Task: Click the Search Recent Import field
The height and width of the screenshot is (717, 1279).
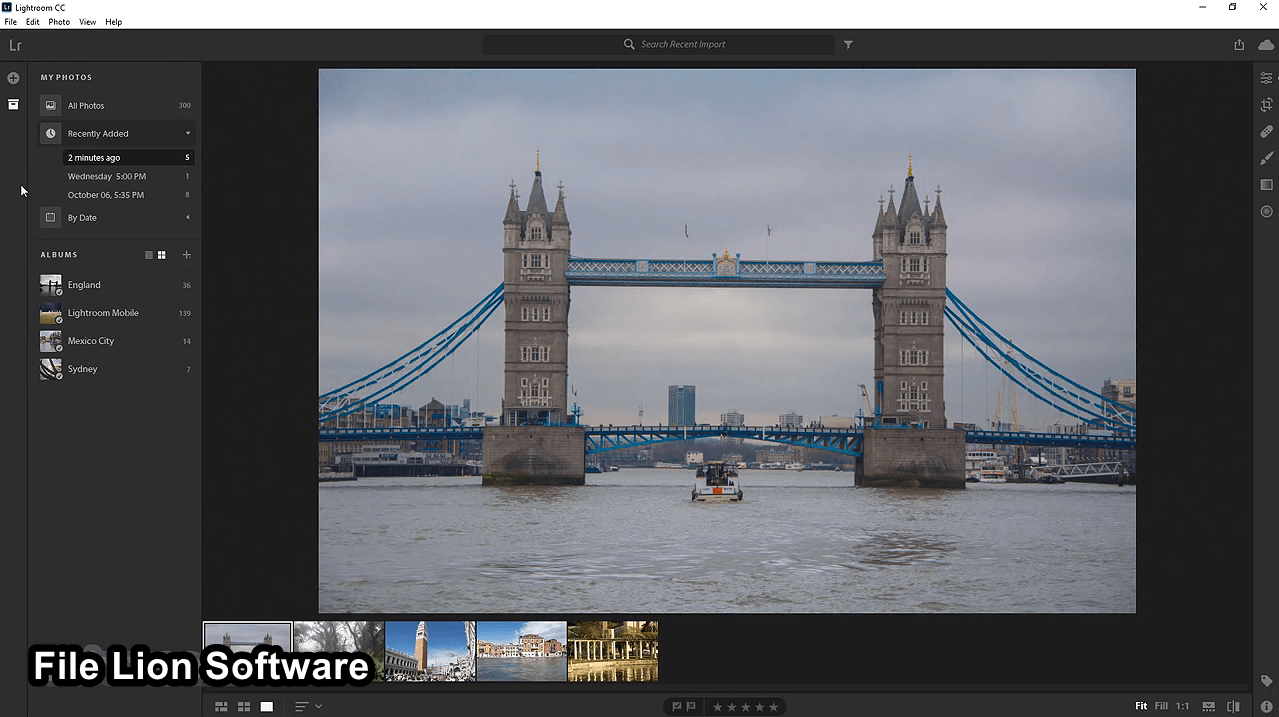Action: (658, 44)
